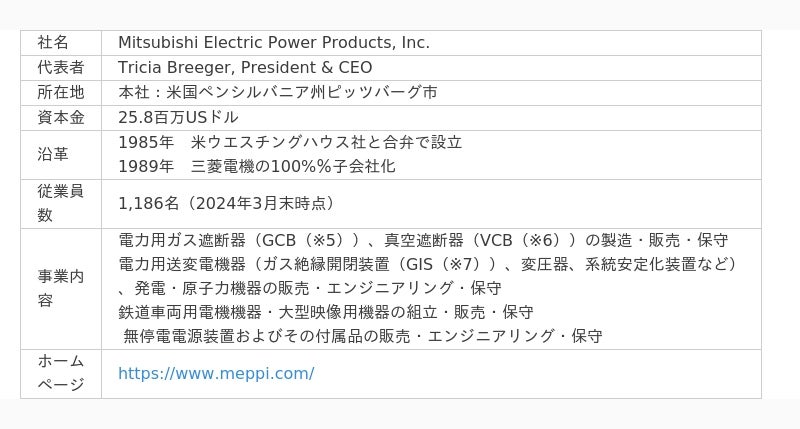The height and width of the screenshot is (429, 800).
Task: Select the 鉄道車両用電機機器 business line
Action: [325, 312]
